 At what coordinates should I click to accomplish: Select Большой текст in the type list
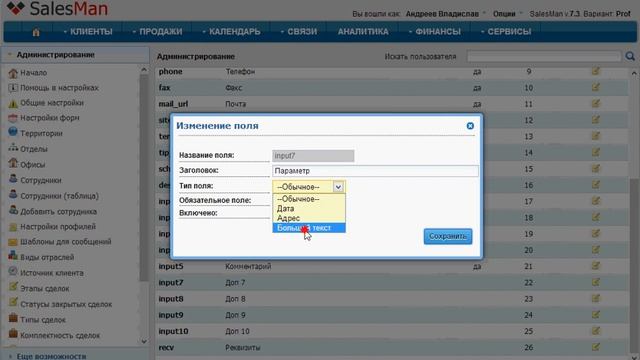pos(309,228)
